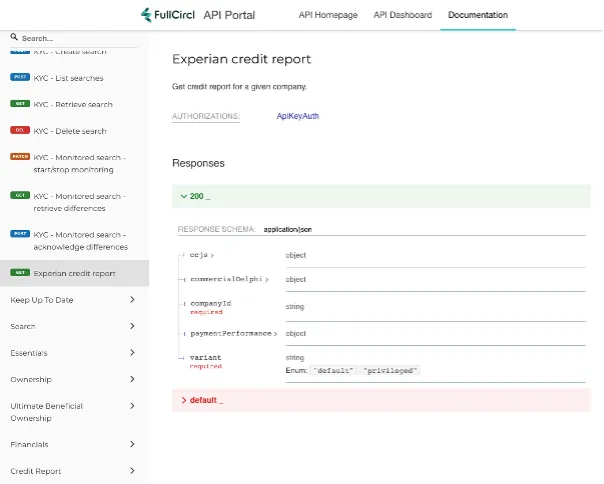The image size is (604, 484).
Task: Select Experian credit report in sidebar
Action: 74,273
